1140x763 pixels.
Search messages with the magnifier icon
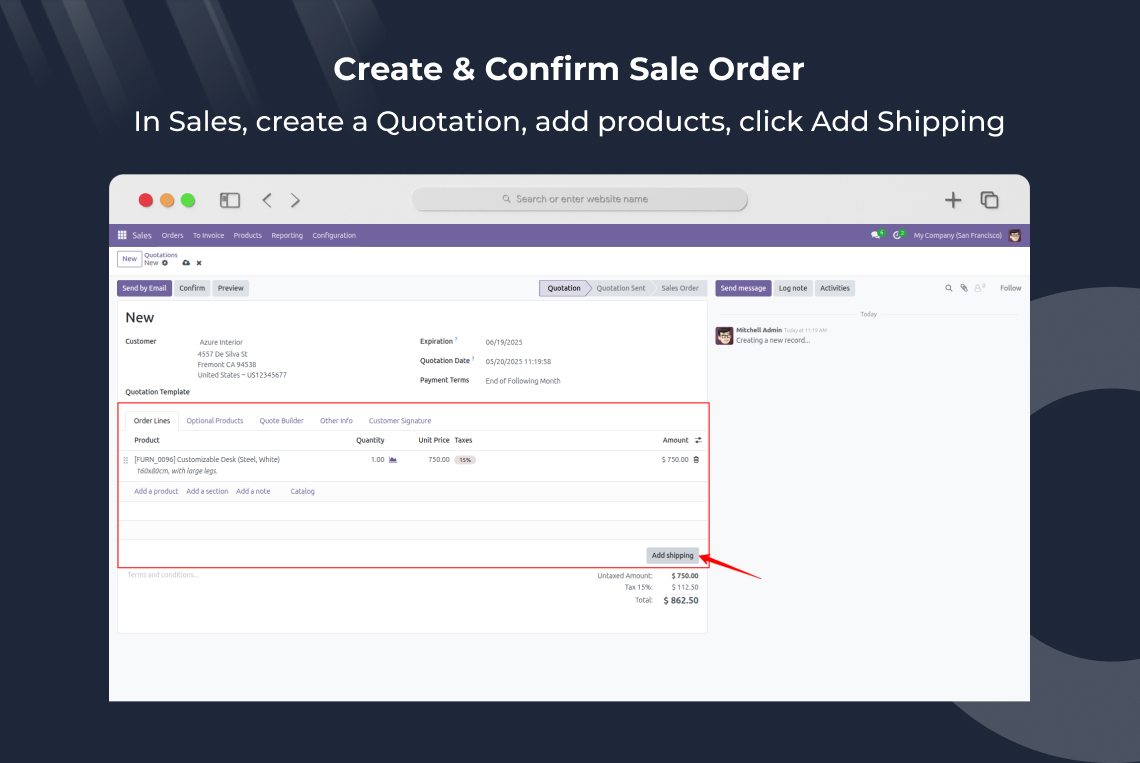[948, 288]
